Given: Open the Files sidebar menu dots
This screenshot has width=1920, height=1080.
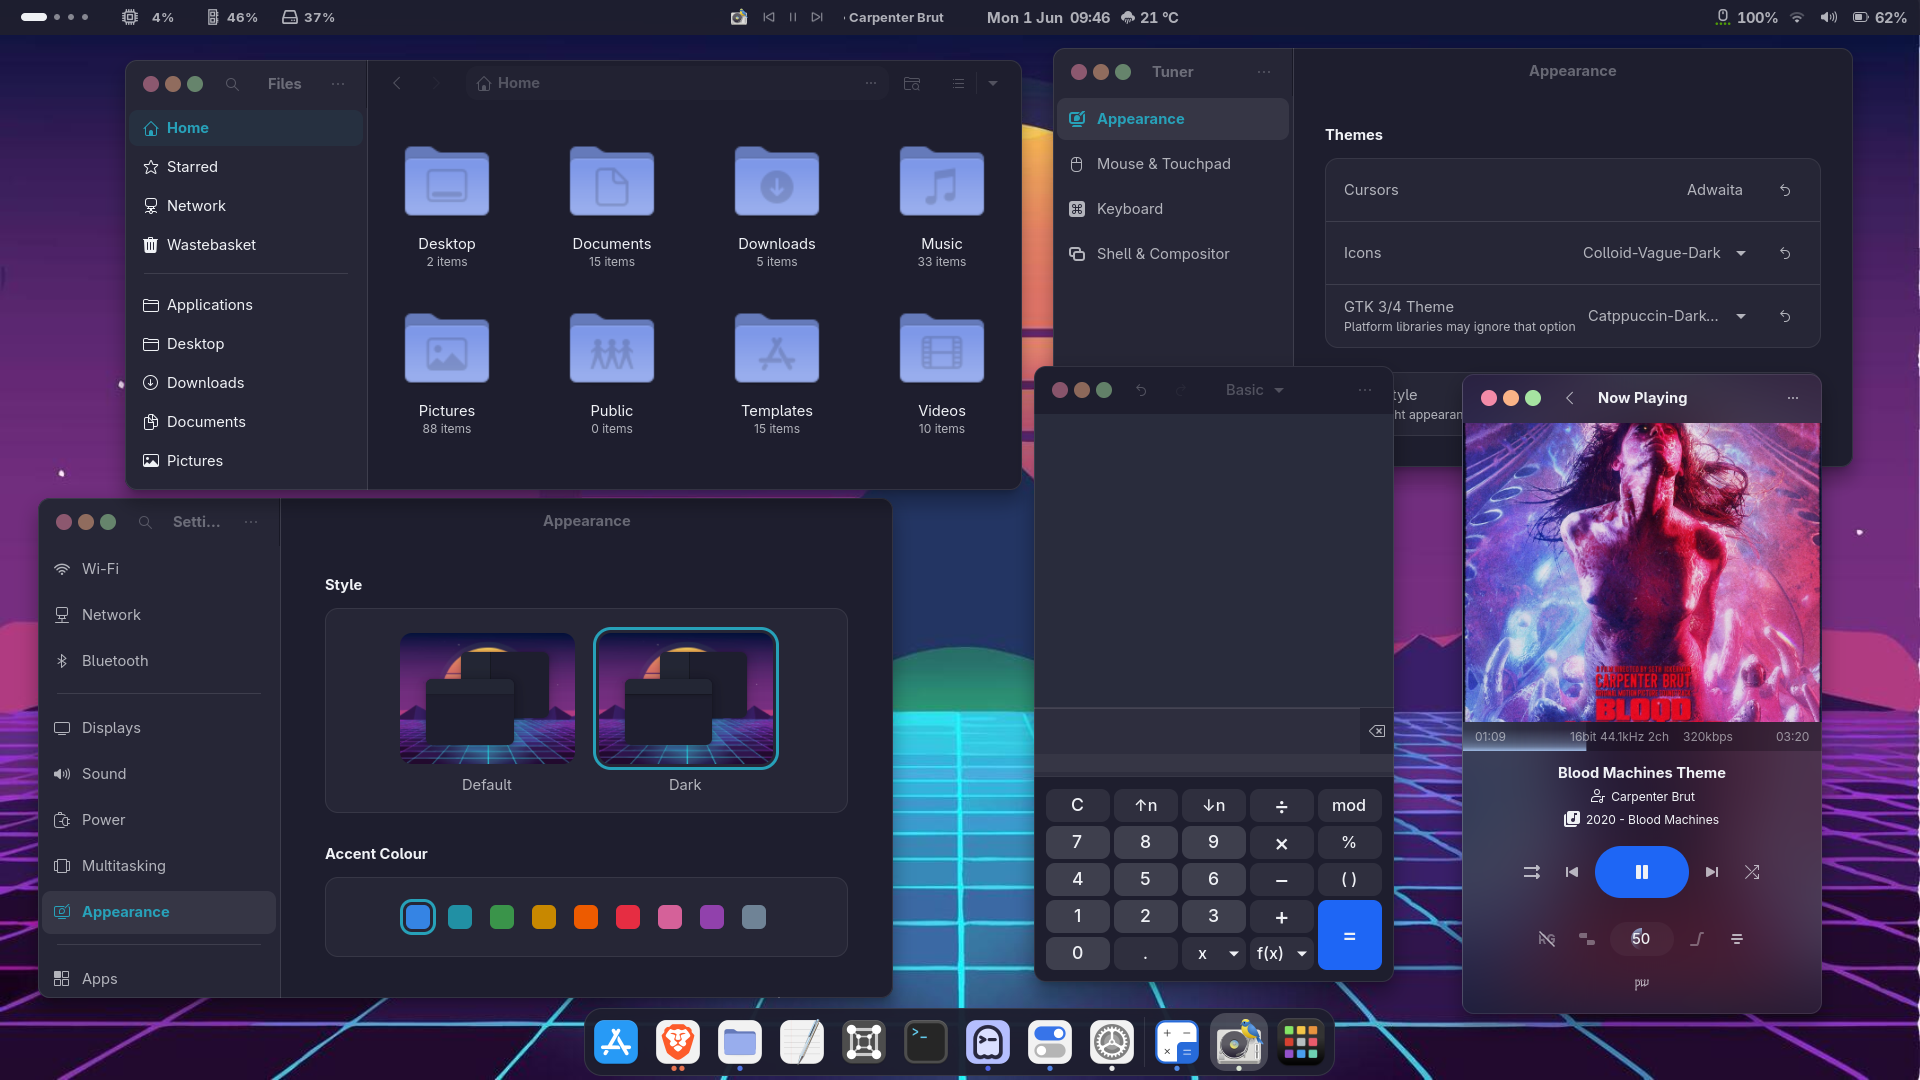Looking at the screenshot, I should tap(338, 84).
